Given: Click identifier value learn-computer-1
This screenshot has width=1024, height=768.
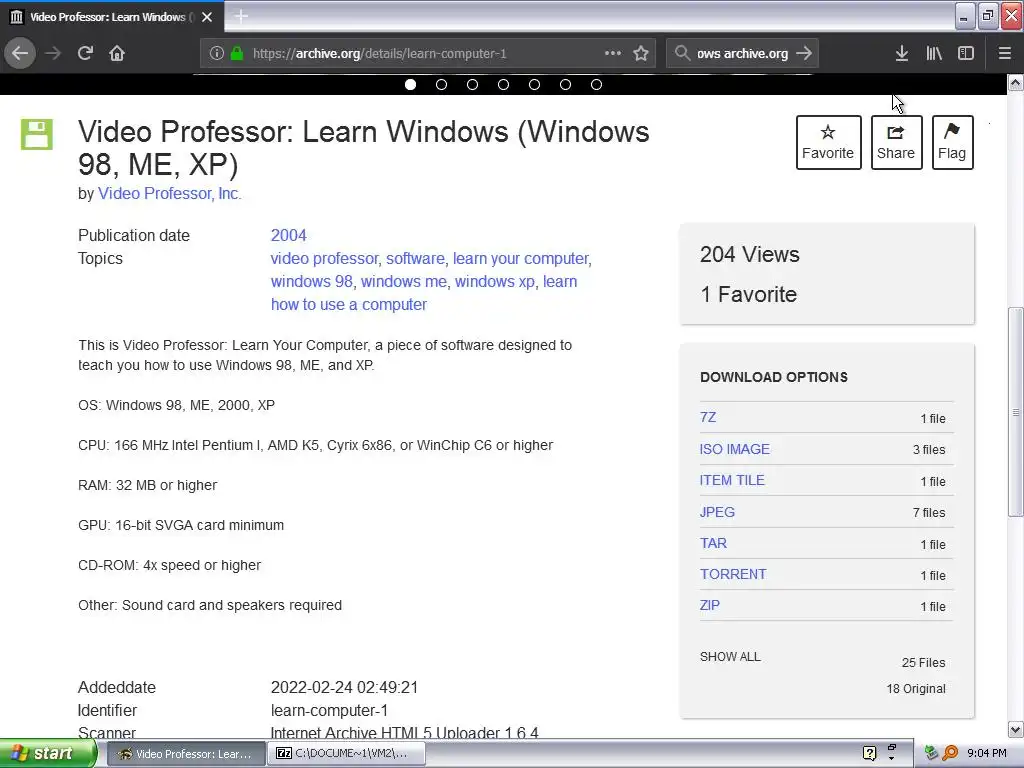Looking at the screenshot, I should click(329, 711).
